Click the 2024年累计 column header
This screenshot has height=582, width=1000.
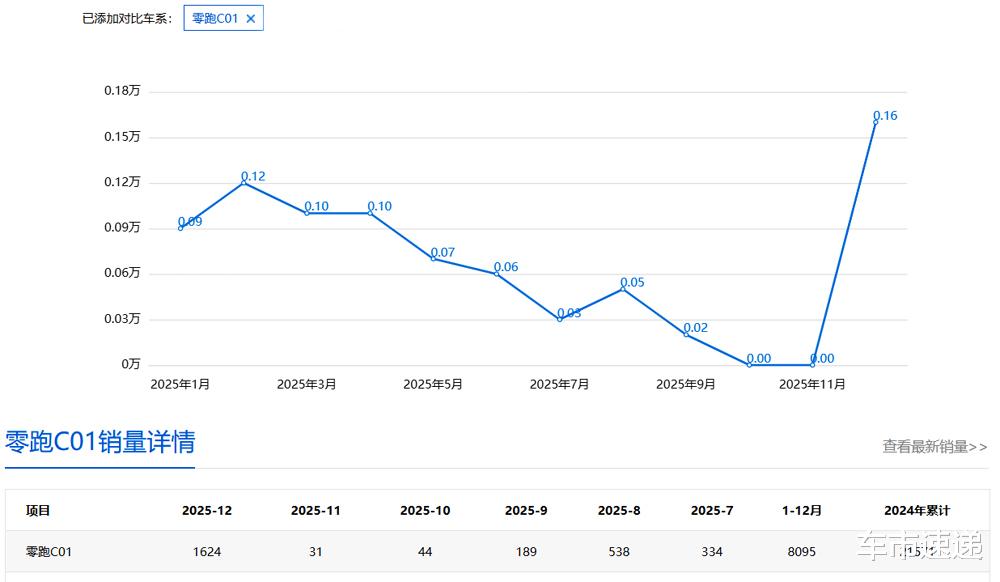click(x=917, y=511)
